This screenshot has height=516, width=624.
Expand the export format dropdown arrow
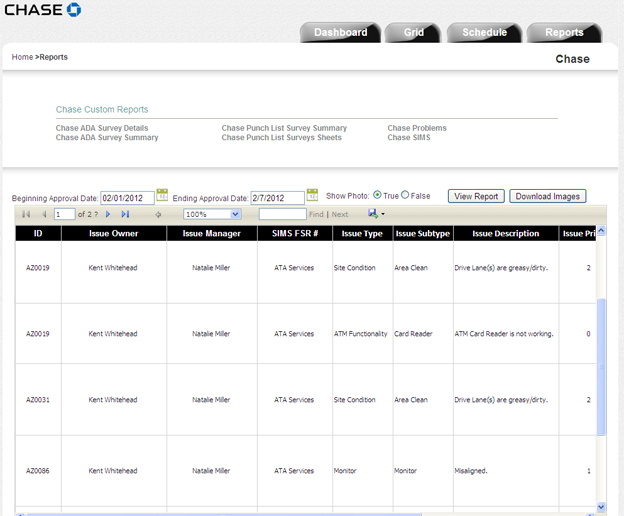[x=383, y=214]
